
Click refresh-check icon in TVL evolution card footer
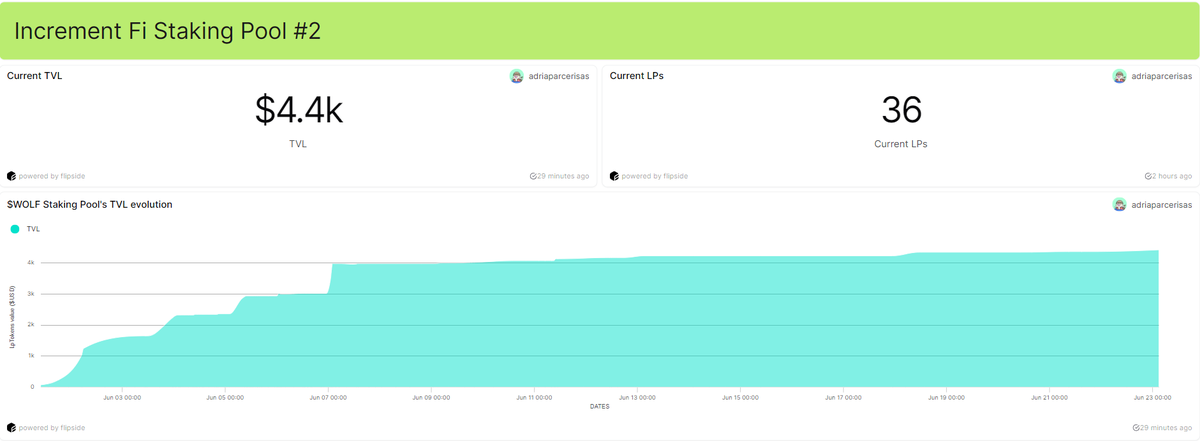(x=1136, y=427)
